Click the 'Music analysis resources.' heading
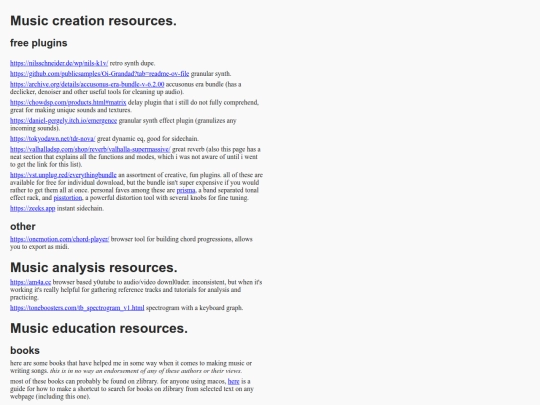The image size is (540, 405). [94, 268]
